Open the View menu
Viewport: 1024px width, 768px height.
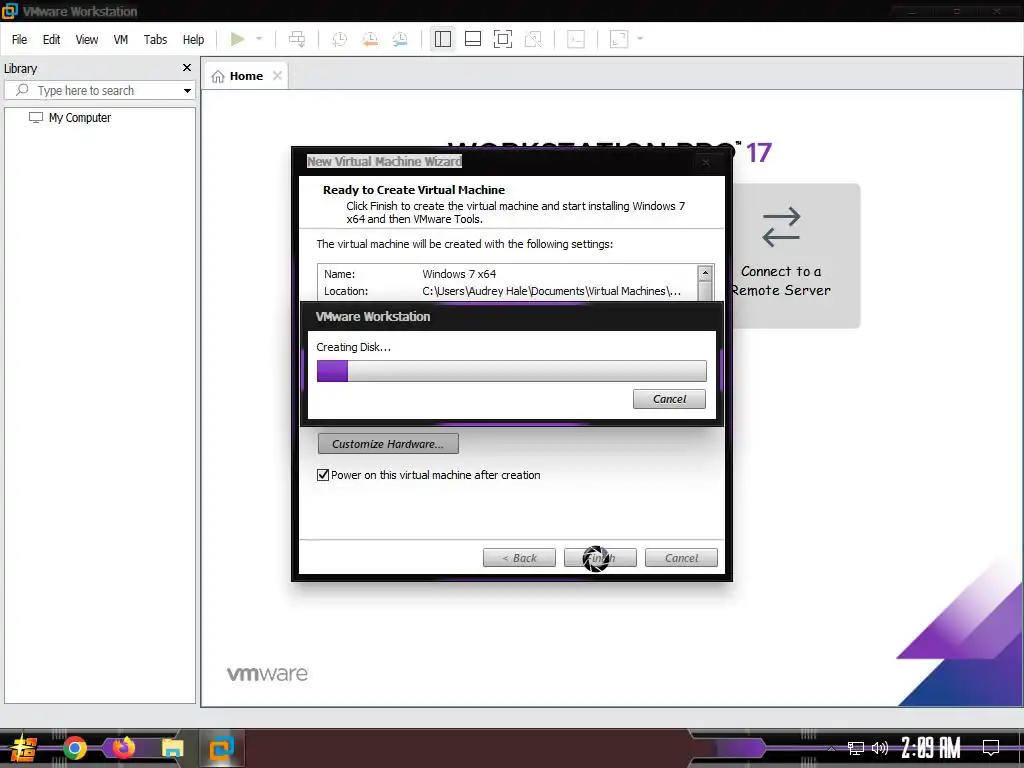pos(87,40)
